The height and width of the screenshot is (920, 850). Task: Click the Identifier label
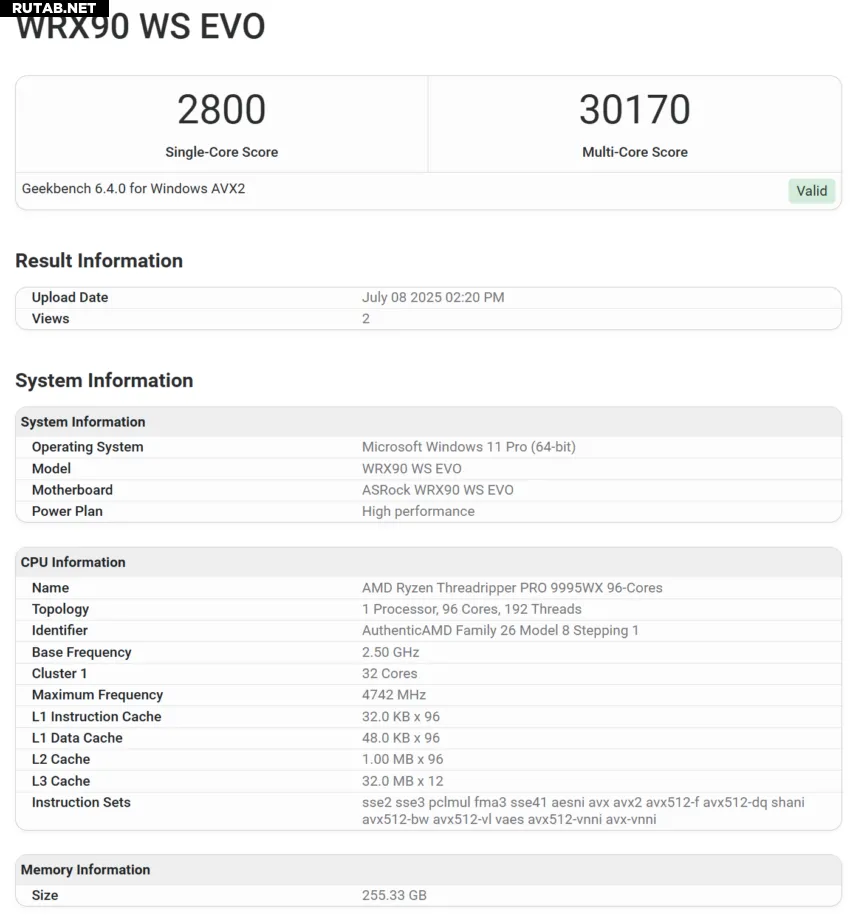click(59, 631)
